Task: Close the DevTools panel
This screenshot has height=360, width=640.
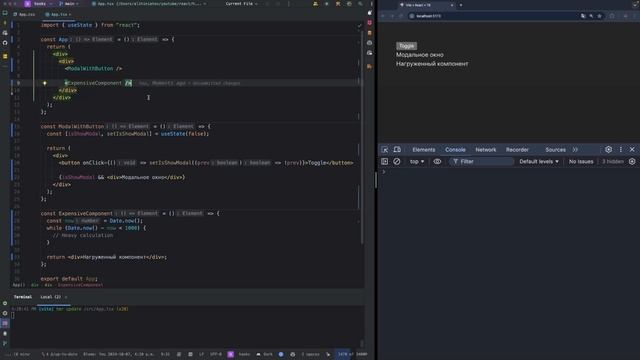Action: click(632, 149)
